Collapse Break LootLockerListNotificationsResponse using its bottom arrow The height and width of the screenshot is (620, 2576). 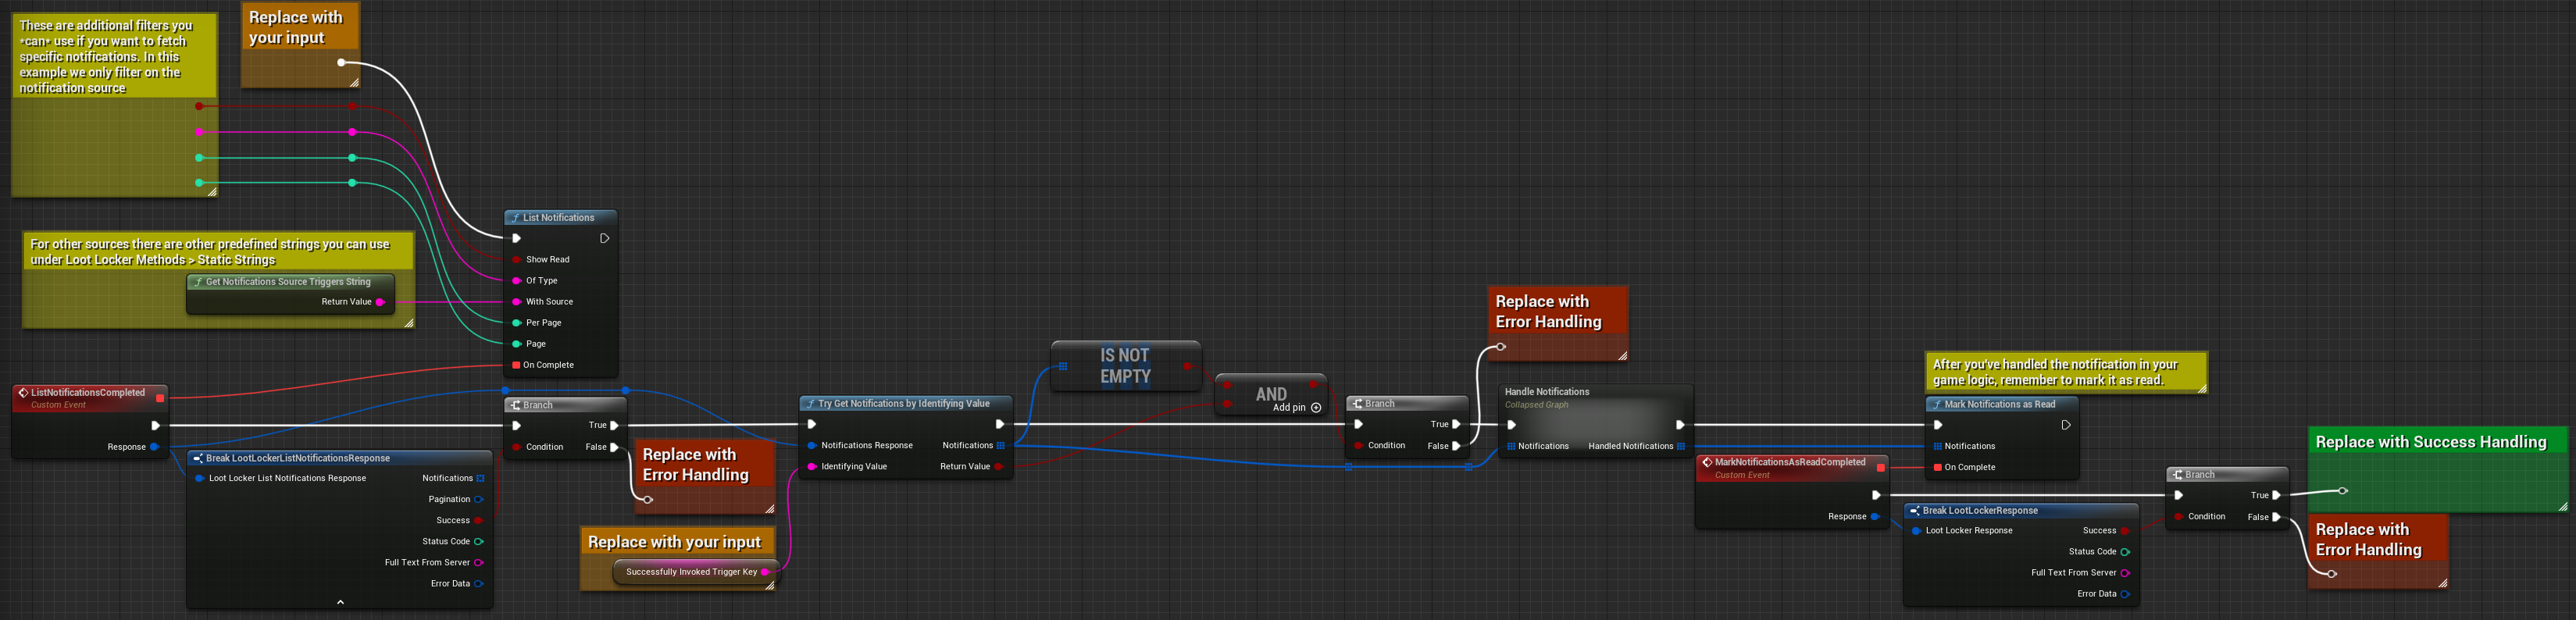(340, 602)
